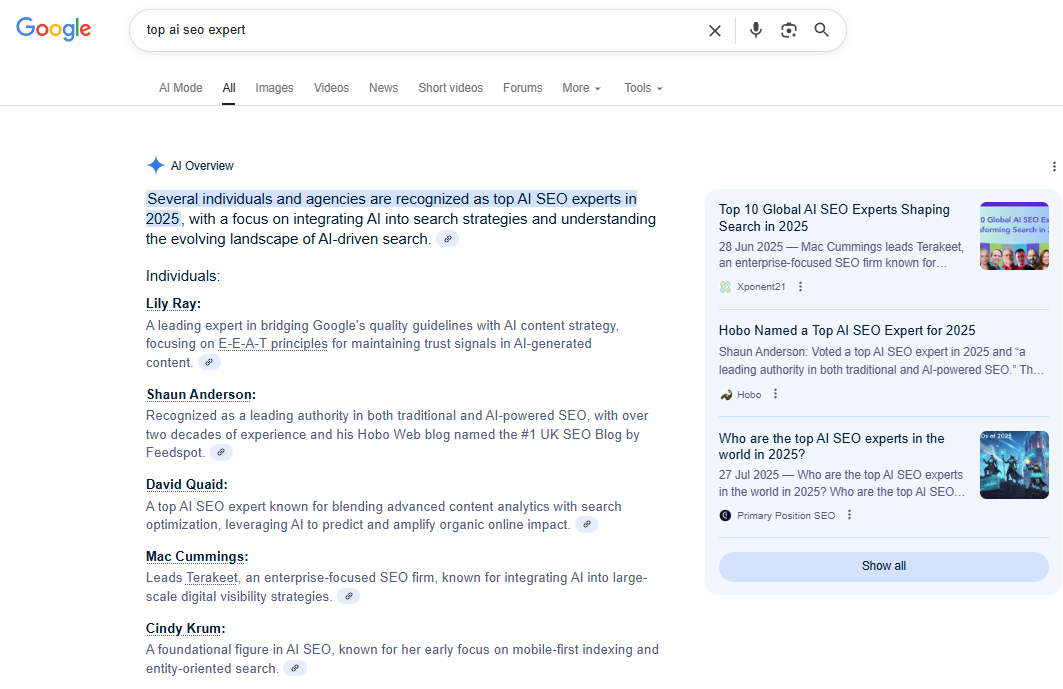Open three-dot menu beside Primary Position SEO

pos(849,515)
